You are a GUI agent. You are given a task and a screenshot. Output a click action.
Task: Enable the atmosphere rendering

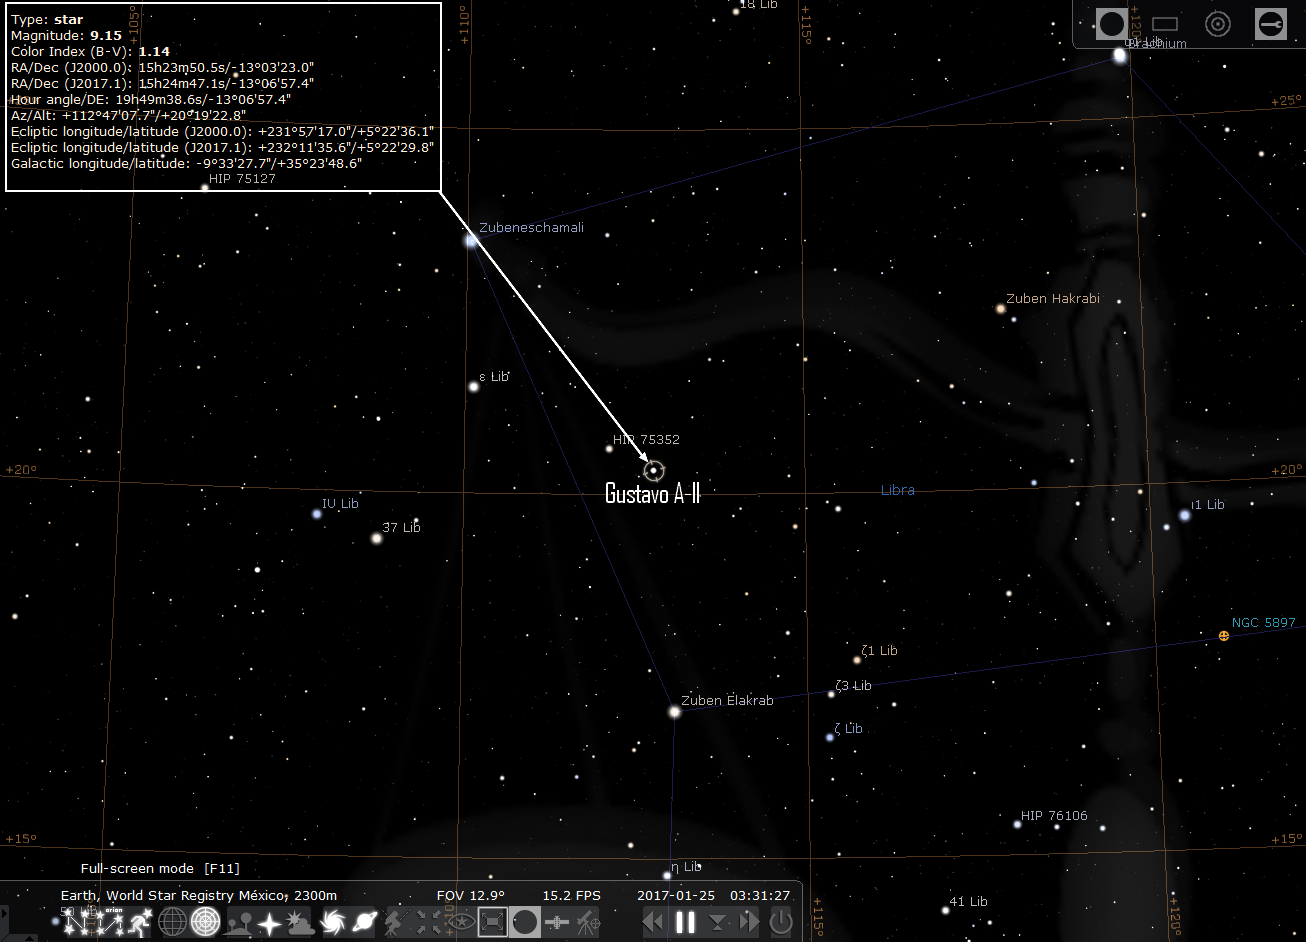[299, 922]
